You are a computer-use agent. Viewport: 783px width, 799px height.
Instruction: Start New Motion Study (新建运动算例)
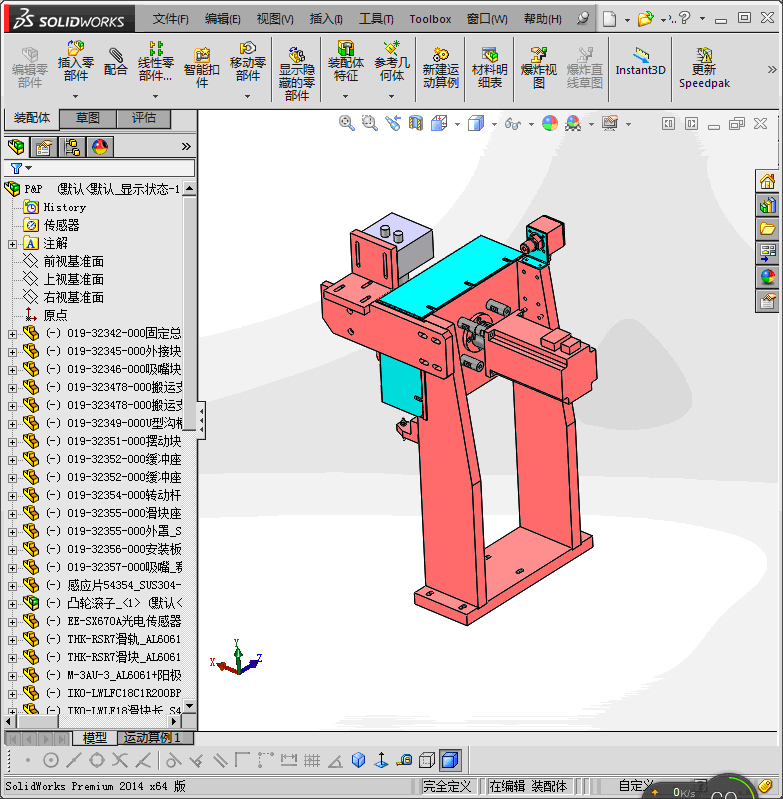[x=441, y=68]
